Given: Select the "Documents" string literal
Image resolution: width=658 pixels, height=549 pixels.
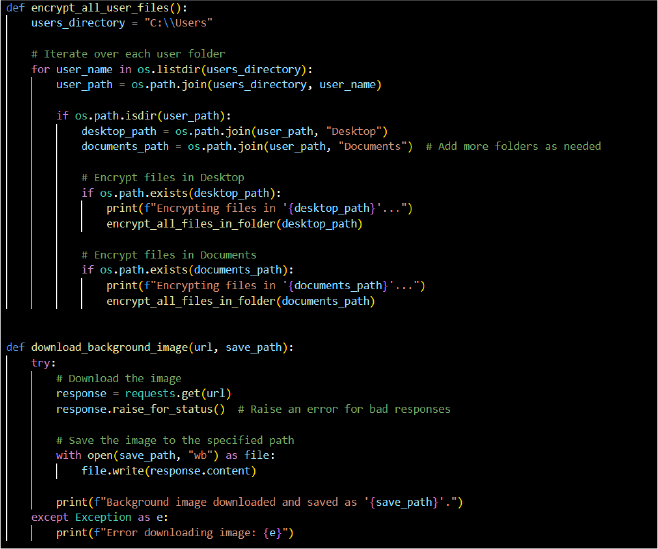Looking at the screenshot, I should click(x=373, y=146).
